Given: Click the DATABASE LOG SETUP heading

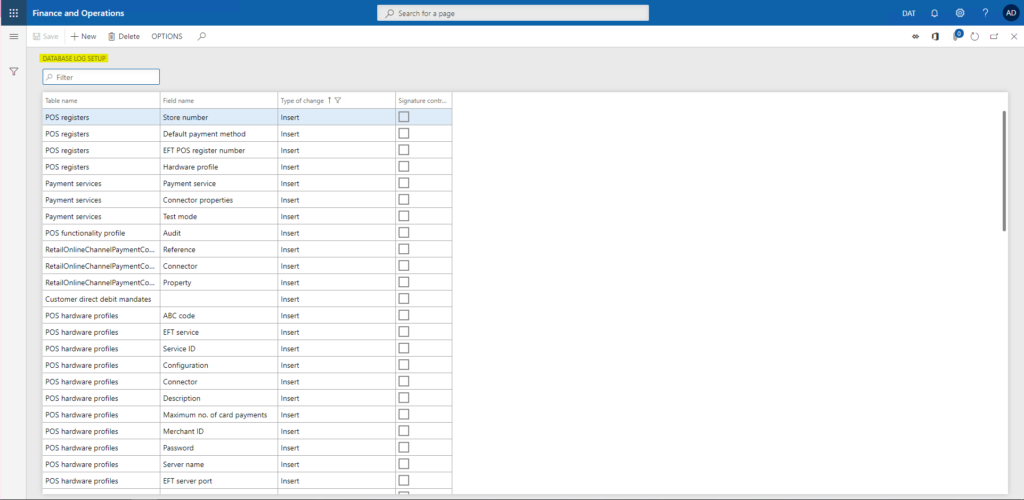Looking at the screenshot, I should [74, 58].
